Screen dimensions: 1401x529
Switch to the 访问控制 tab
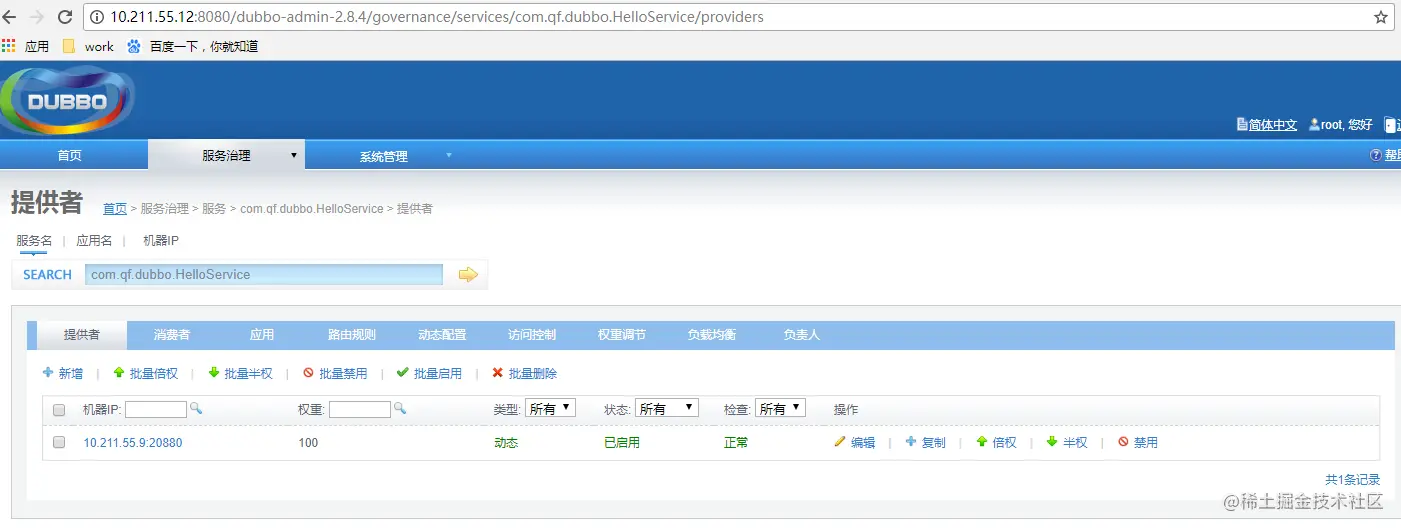point(532,335)
